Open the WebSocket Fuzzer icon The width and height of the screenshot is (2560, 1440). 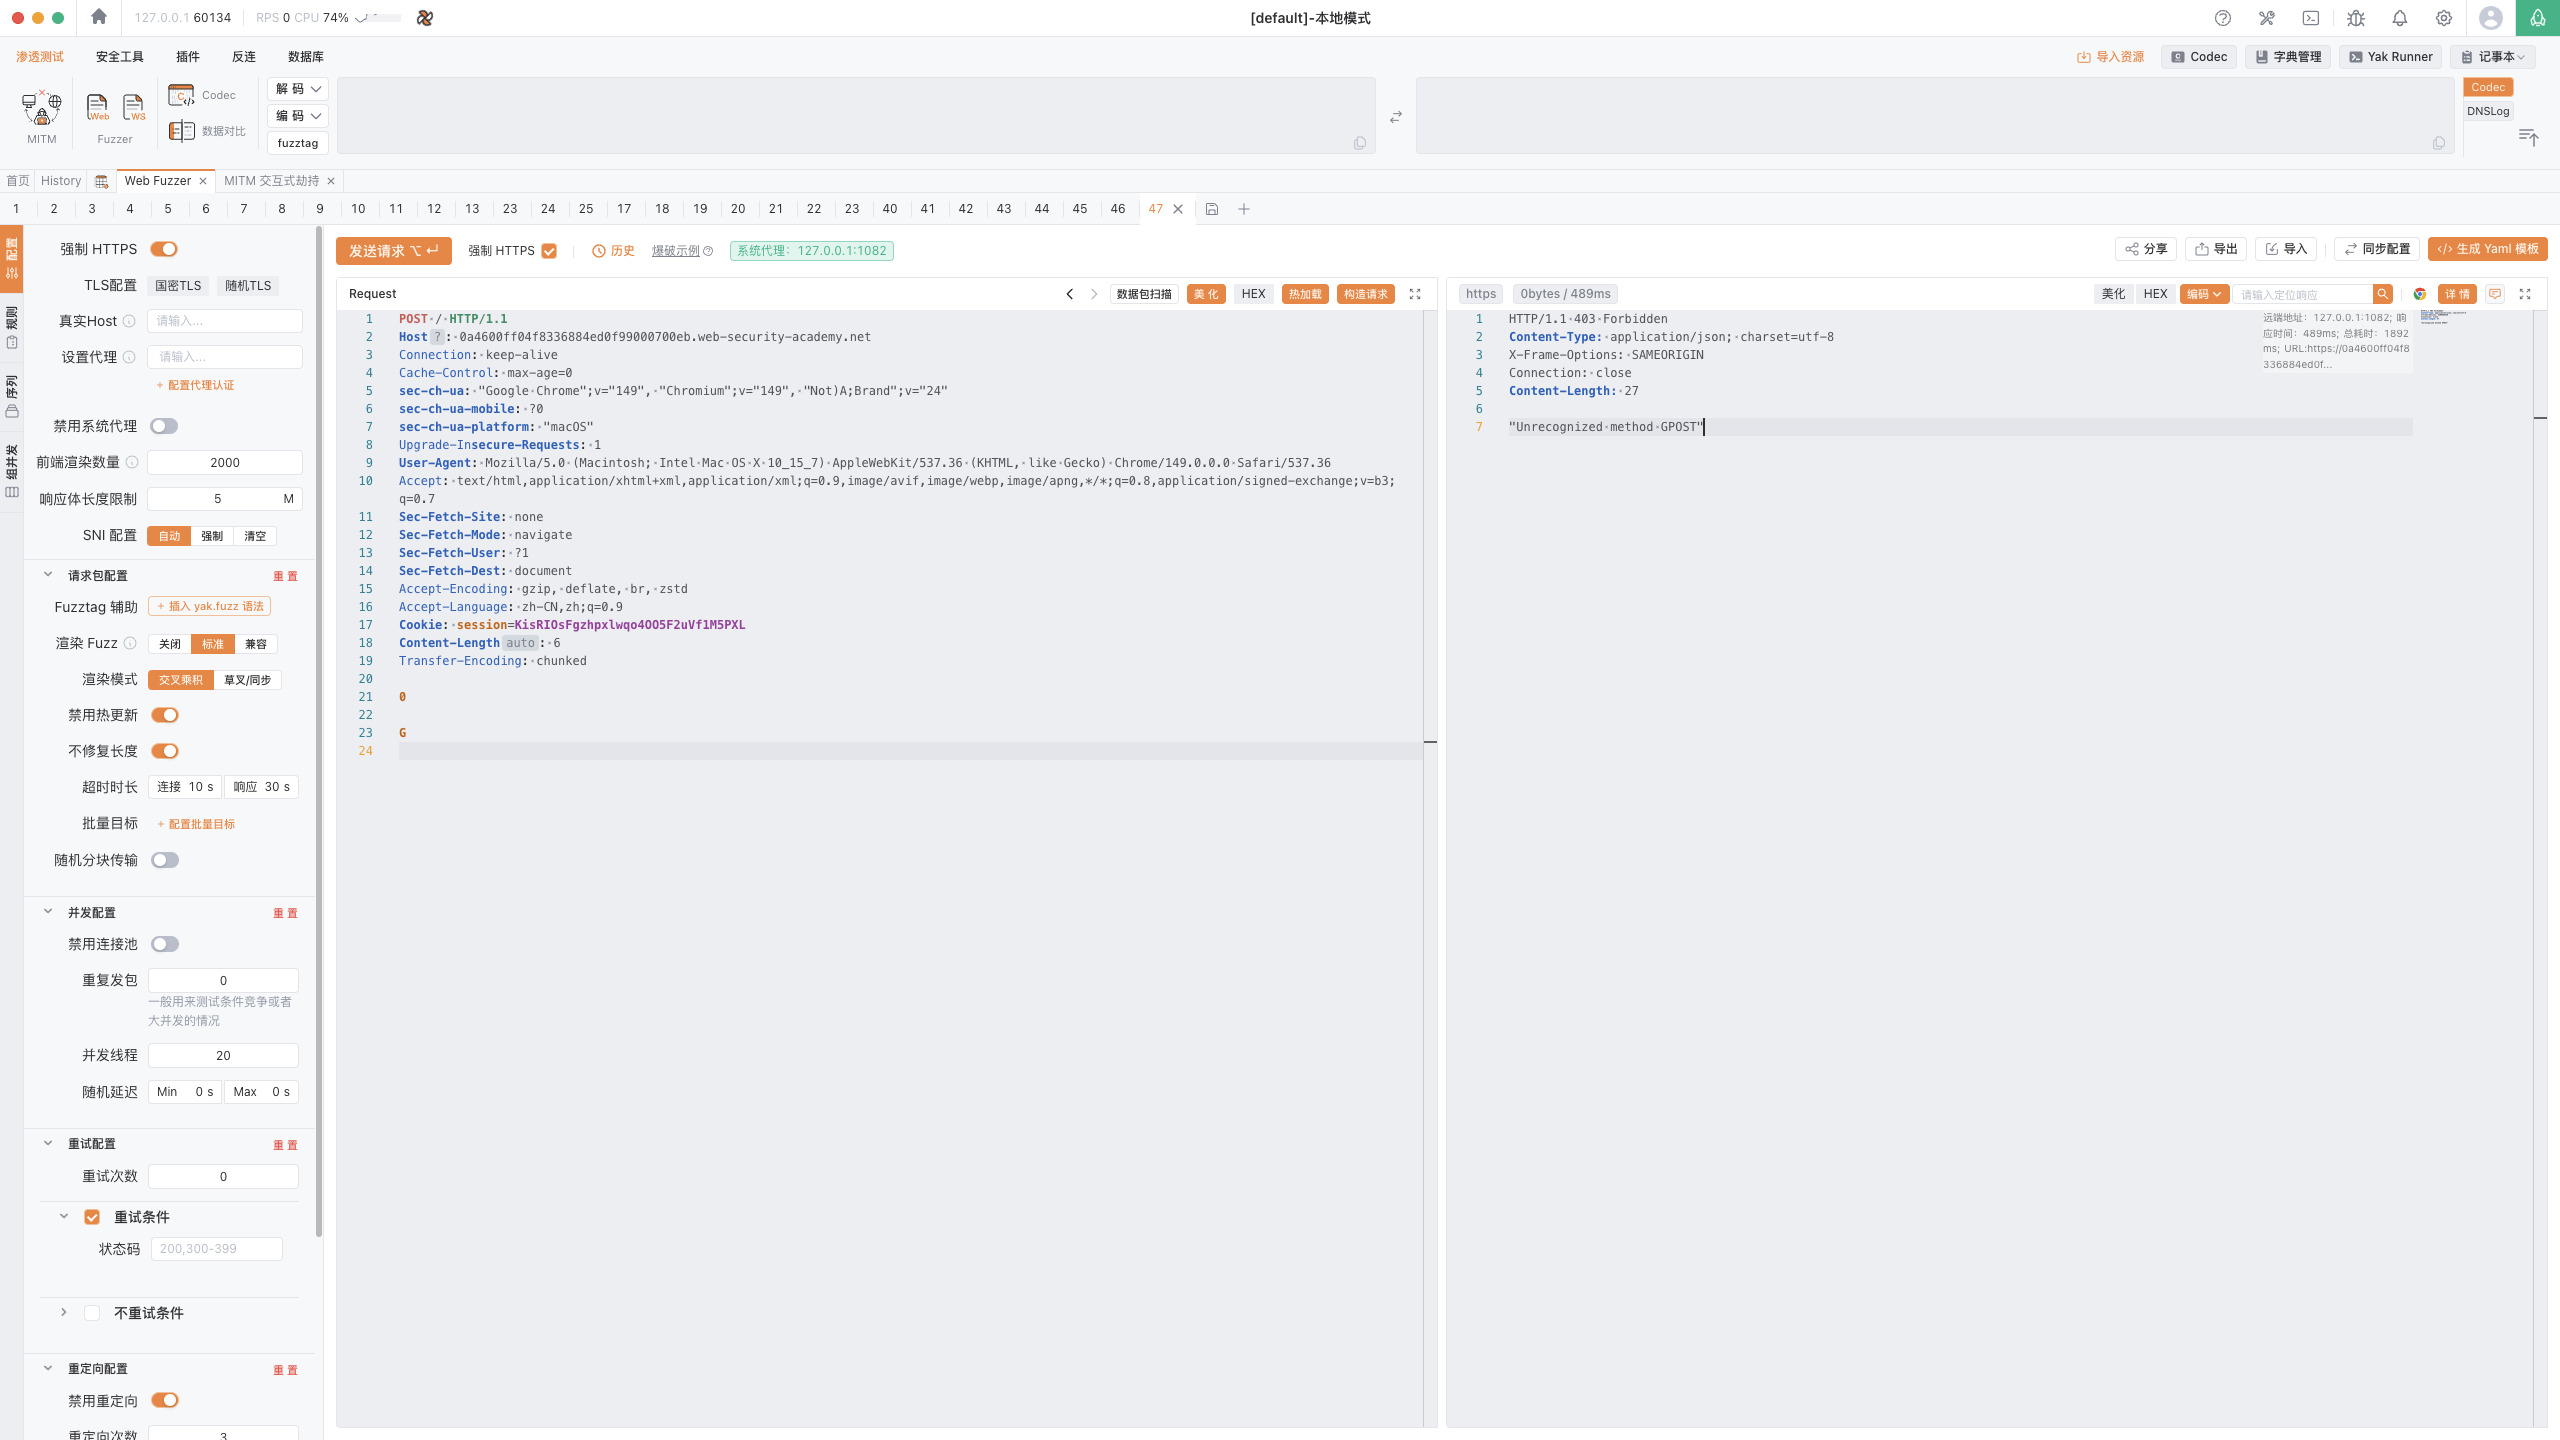(133, 107)
